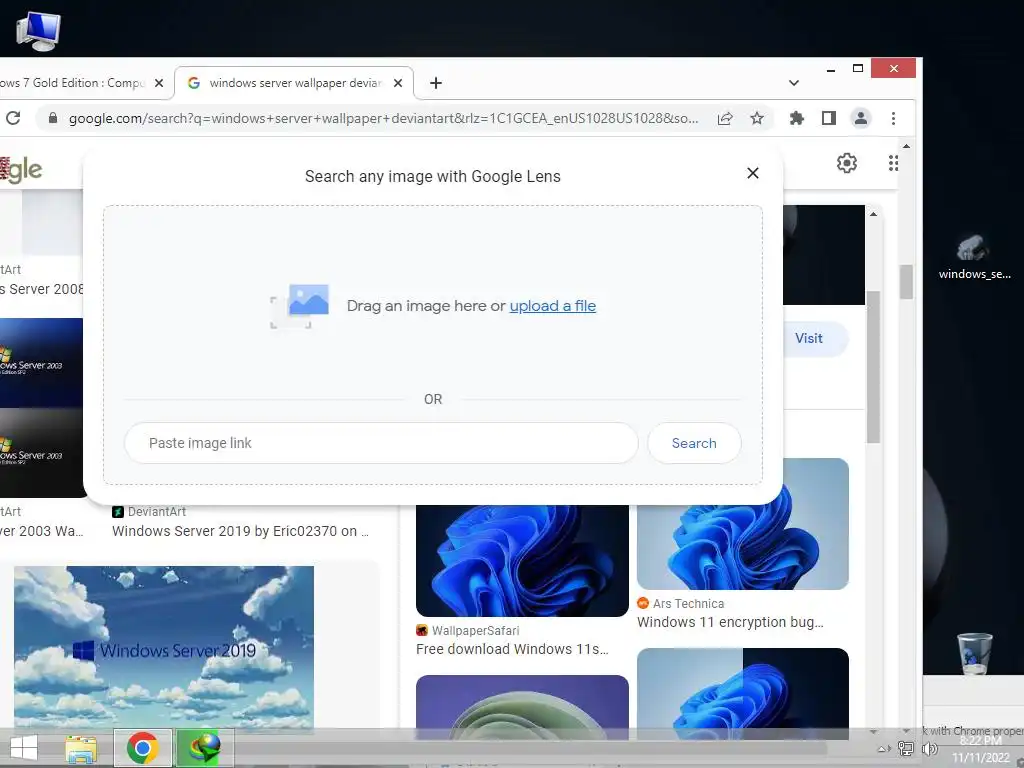Click the network tray icon
The image size is (1024, 768).
[906, 748]
